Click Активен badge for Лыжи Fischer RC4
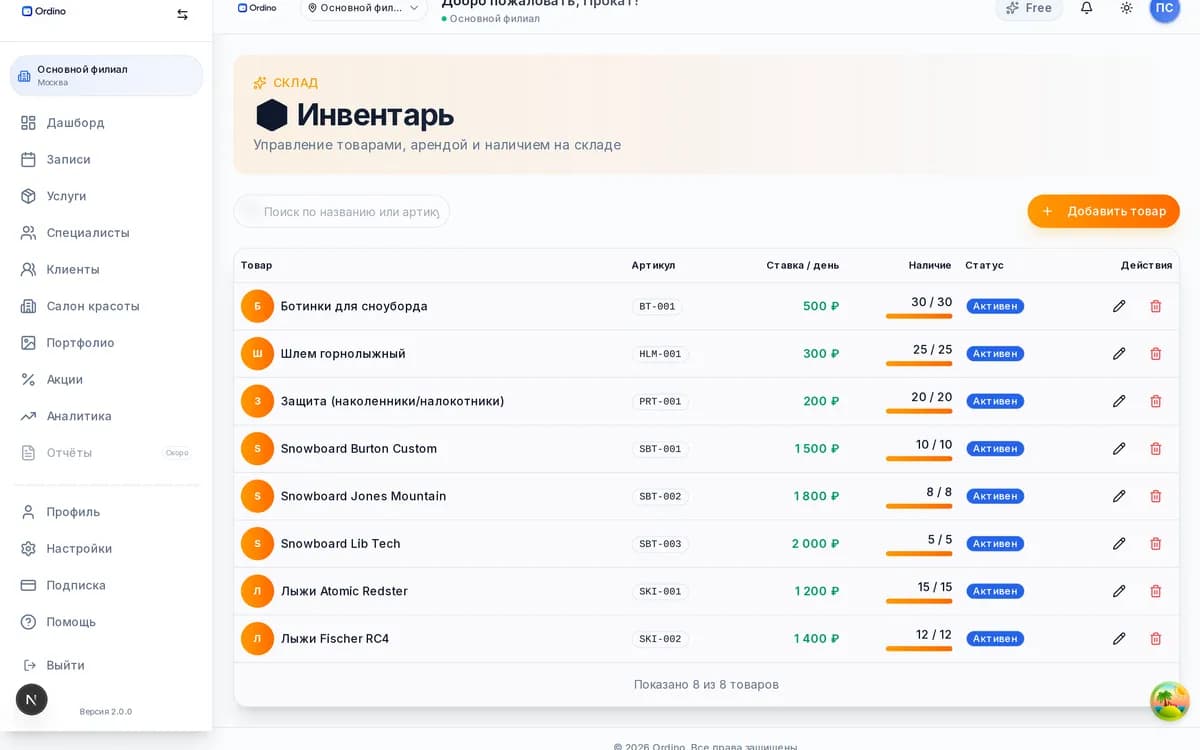 [995, 638]
